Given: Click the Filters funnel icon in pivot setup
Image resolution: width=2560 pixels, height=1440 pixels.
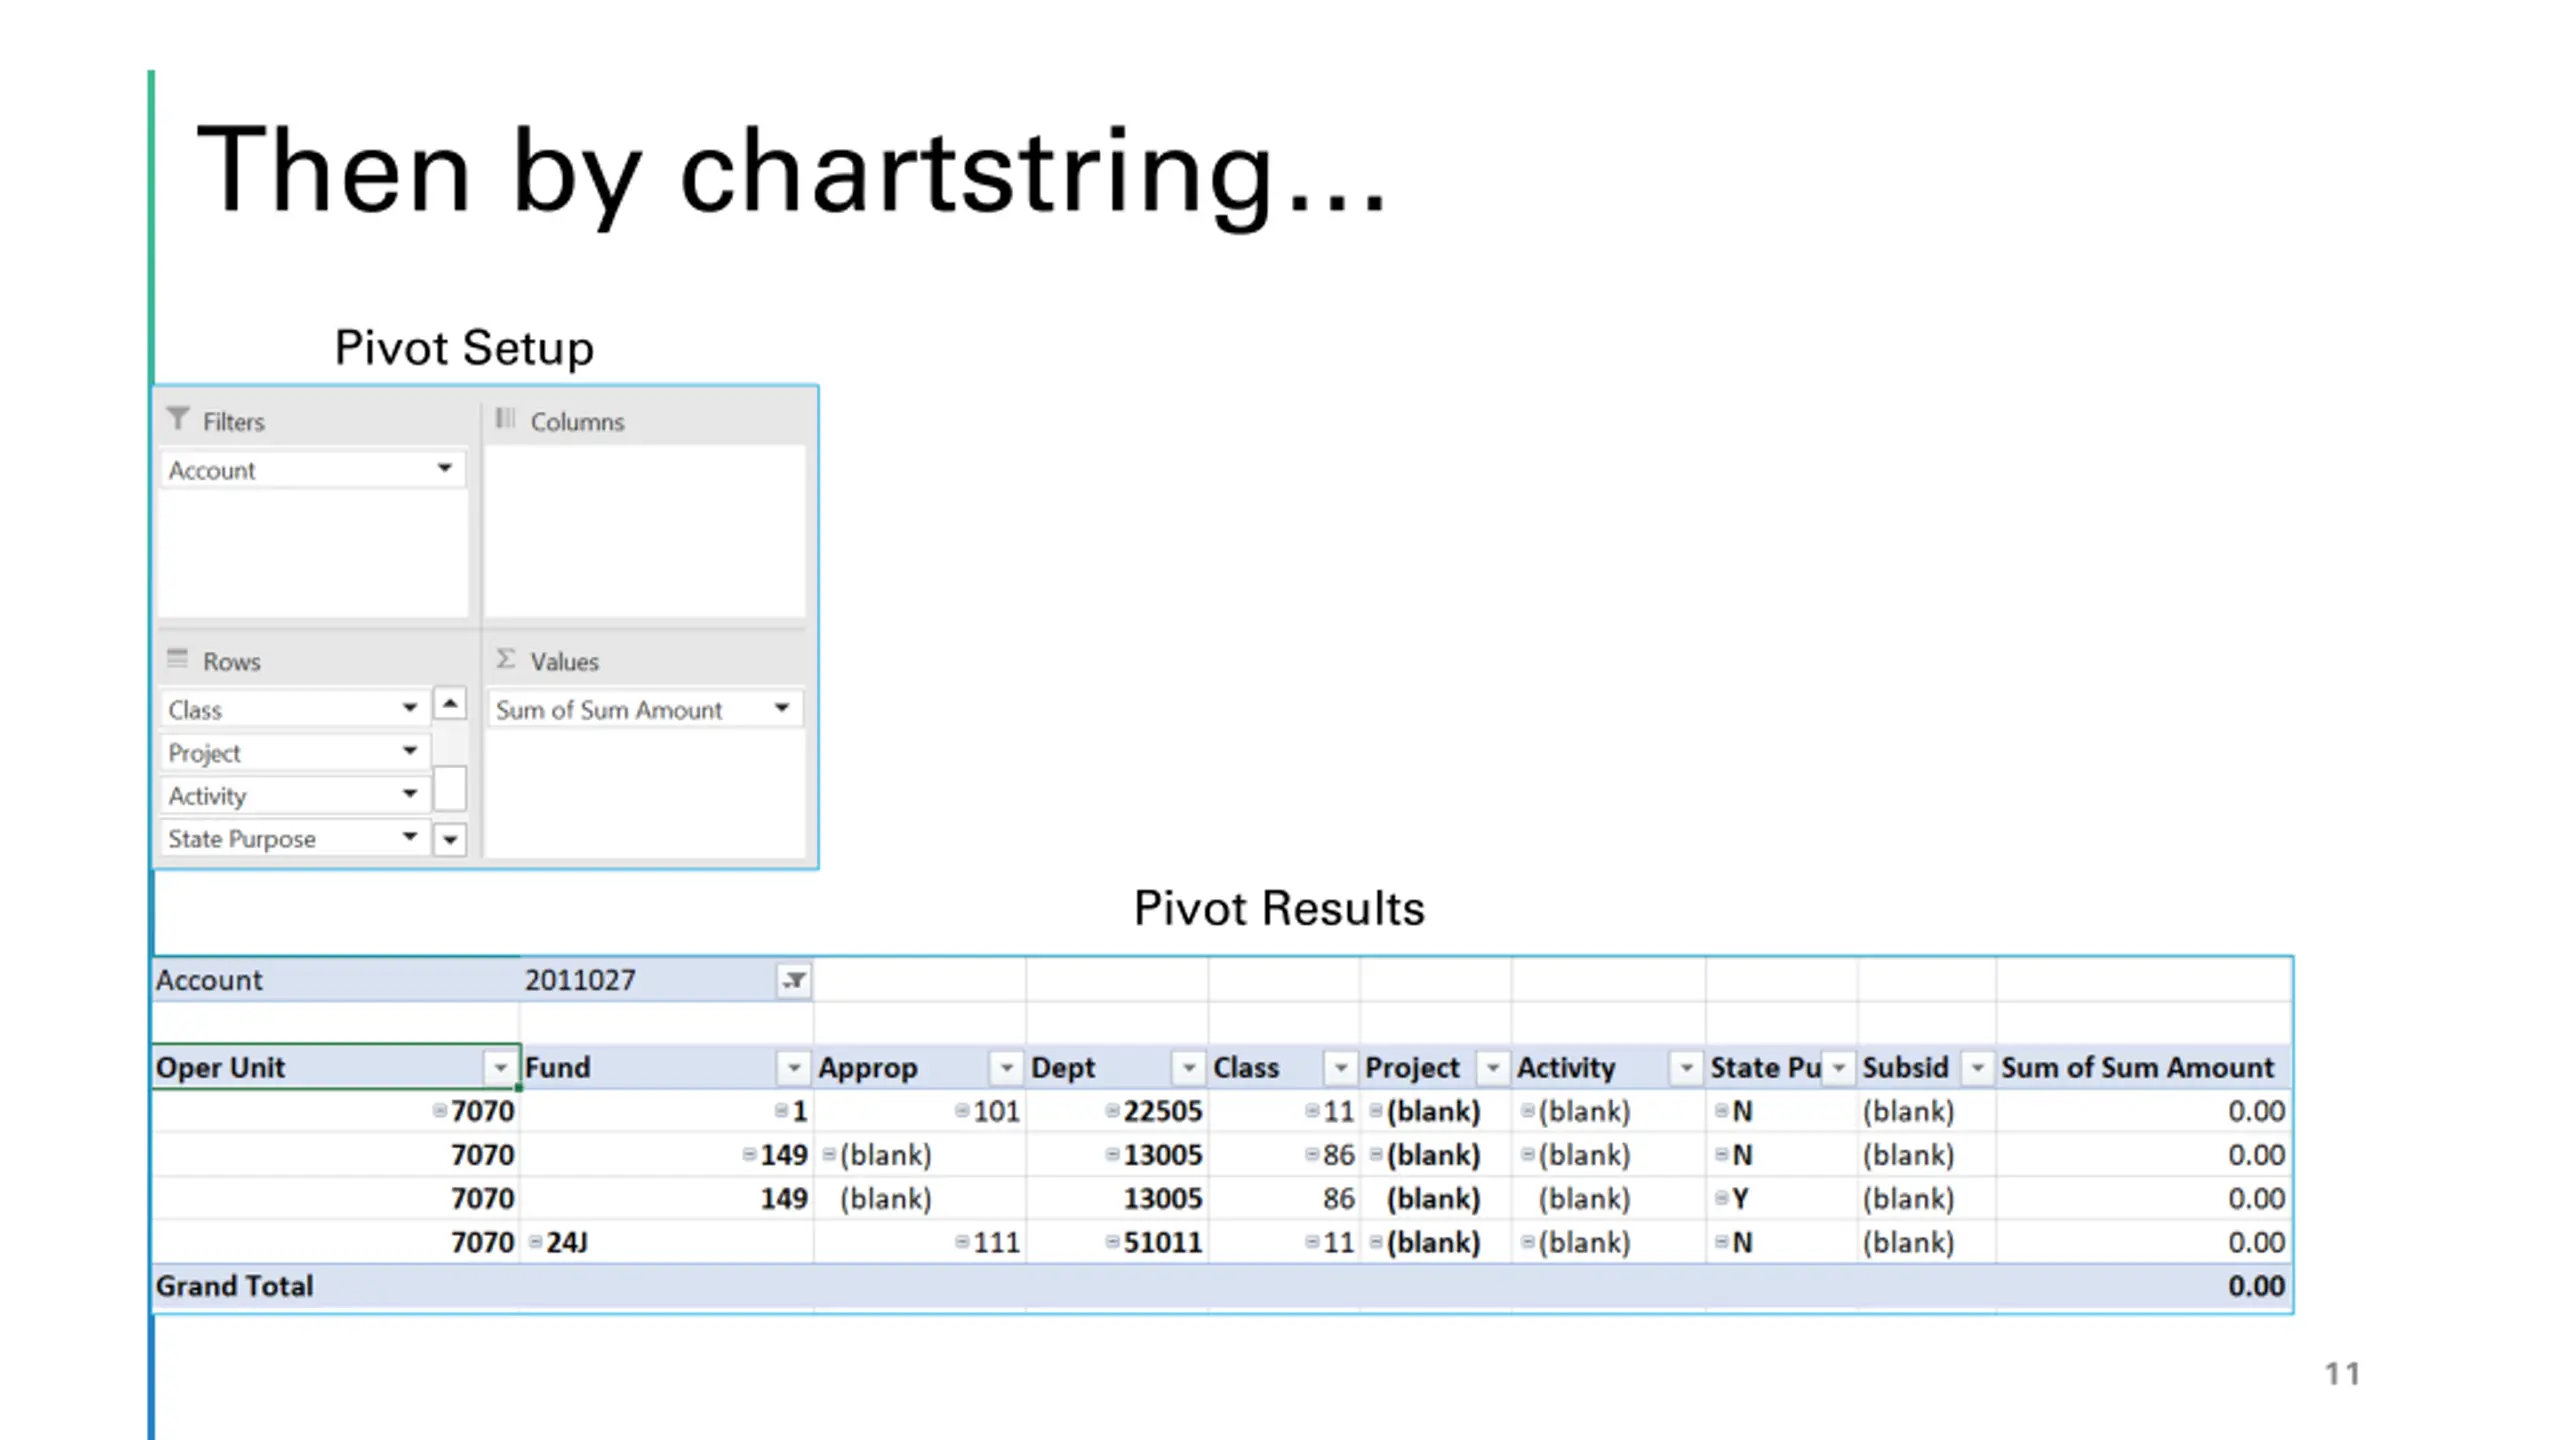Looking at the screenshot, I should 178,419.
